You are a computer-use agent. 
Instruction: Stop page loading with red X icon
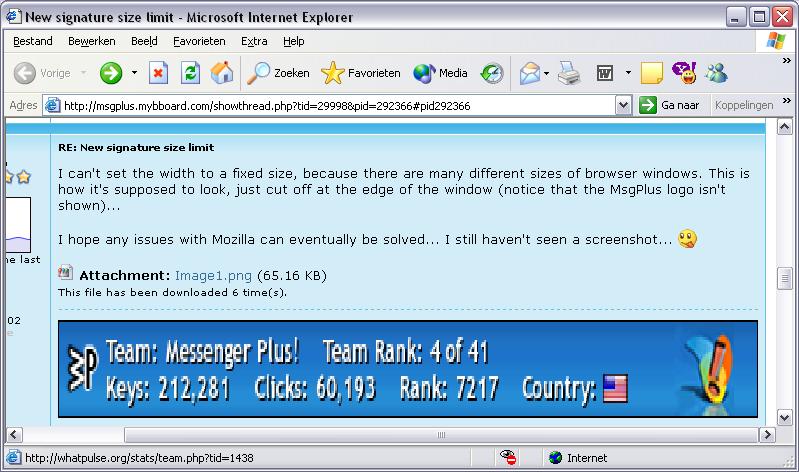158,73
